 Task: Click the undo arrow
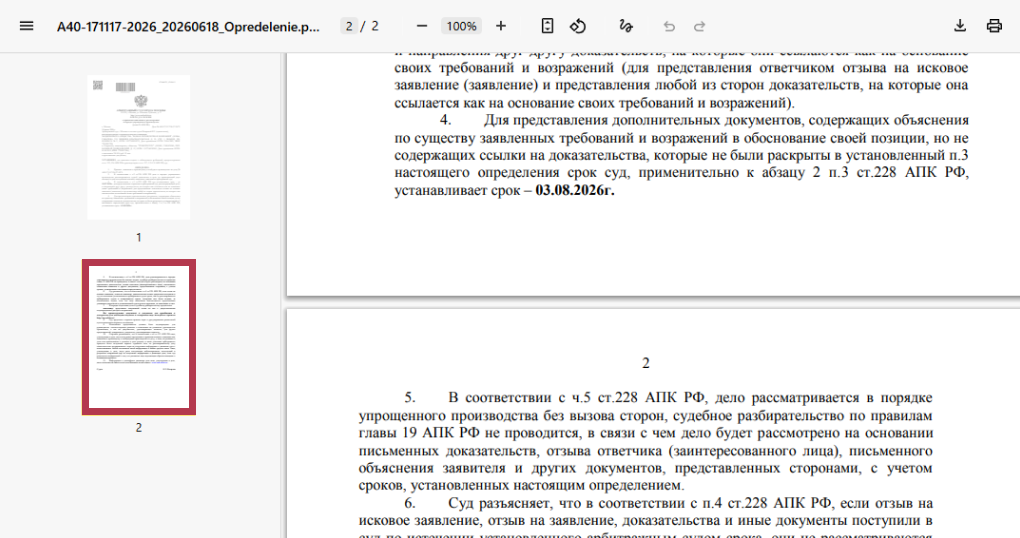coord(669,26)
